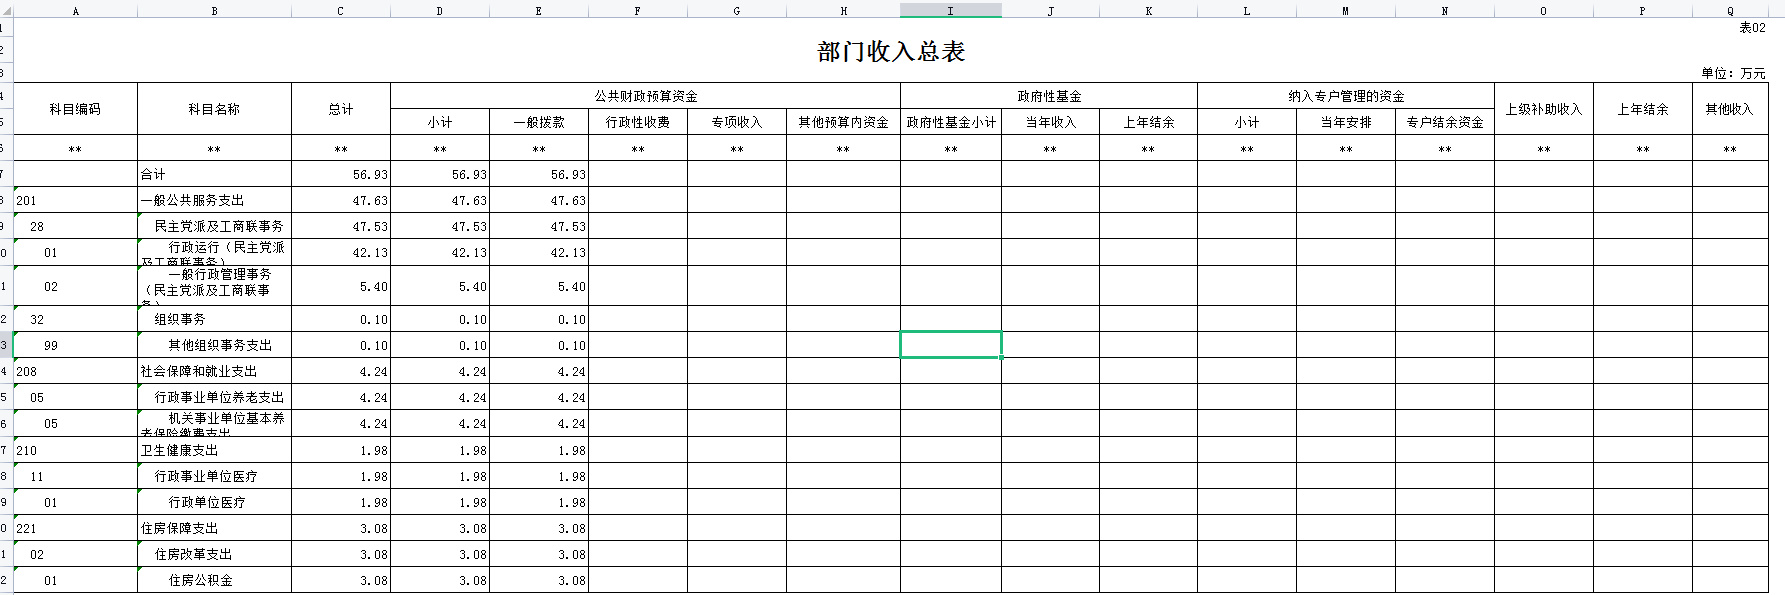Select subject code 221 cell
This screenshot has width=1785, height=595.
pos(75,528)
